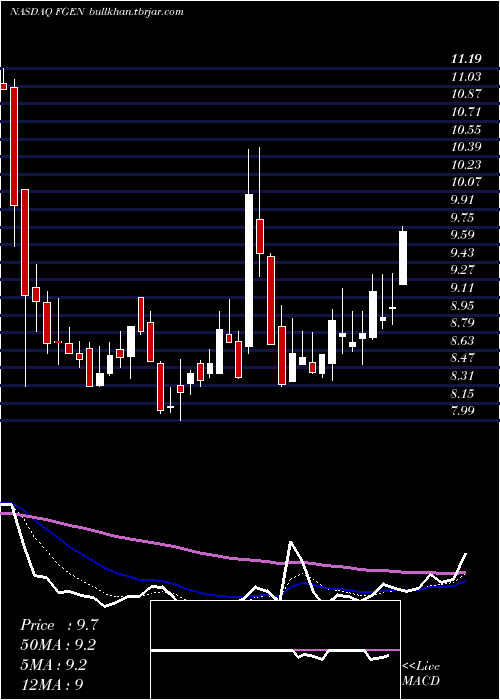Click the Price : 9.7 readout
This screenshot has height=700, width=500.
[58, 625]
